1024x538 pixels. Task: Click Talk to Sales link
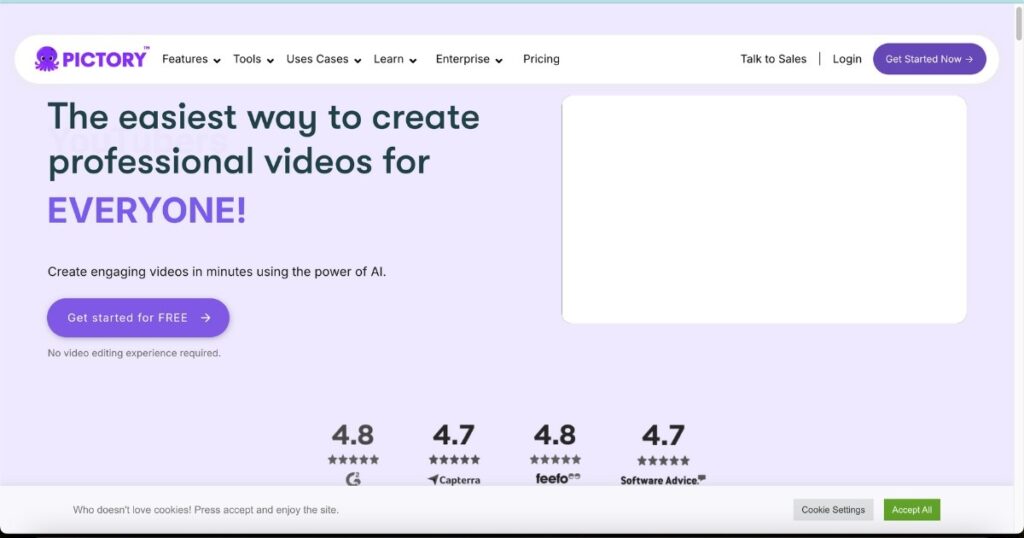point(773,59)
